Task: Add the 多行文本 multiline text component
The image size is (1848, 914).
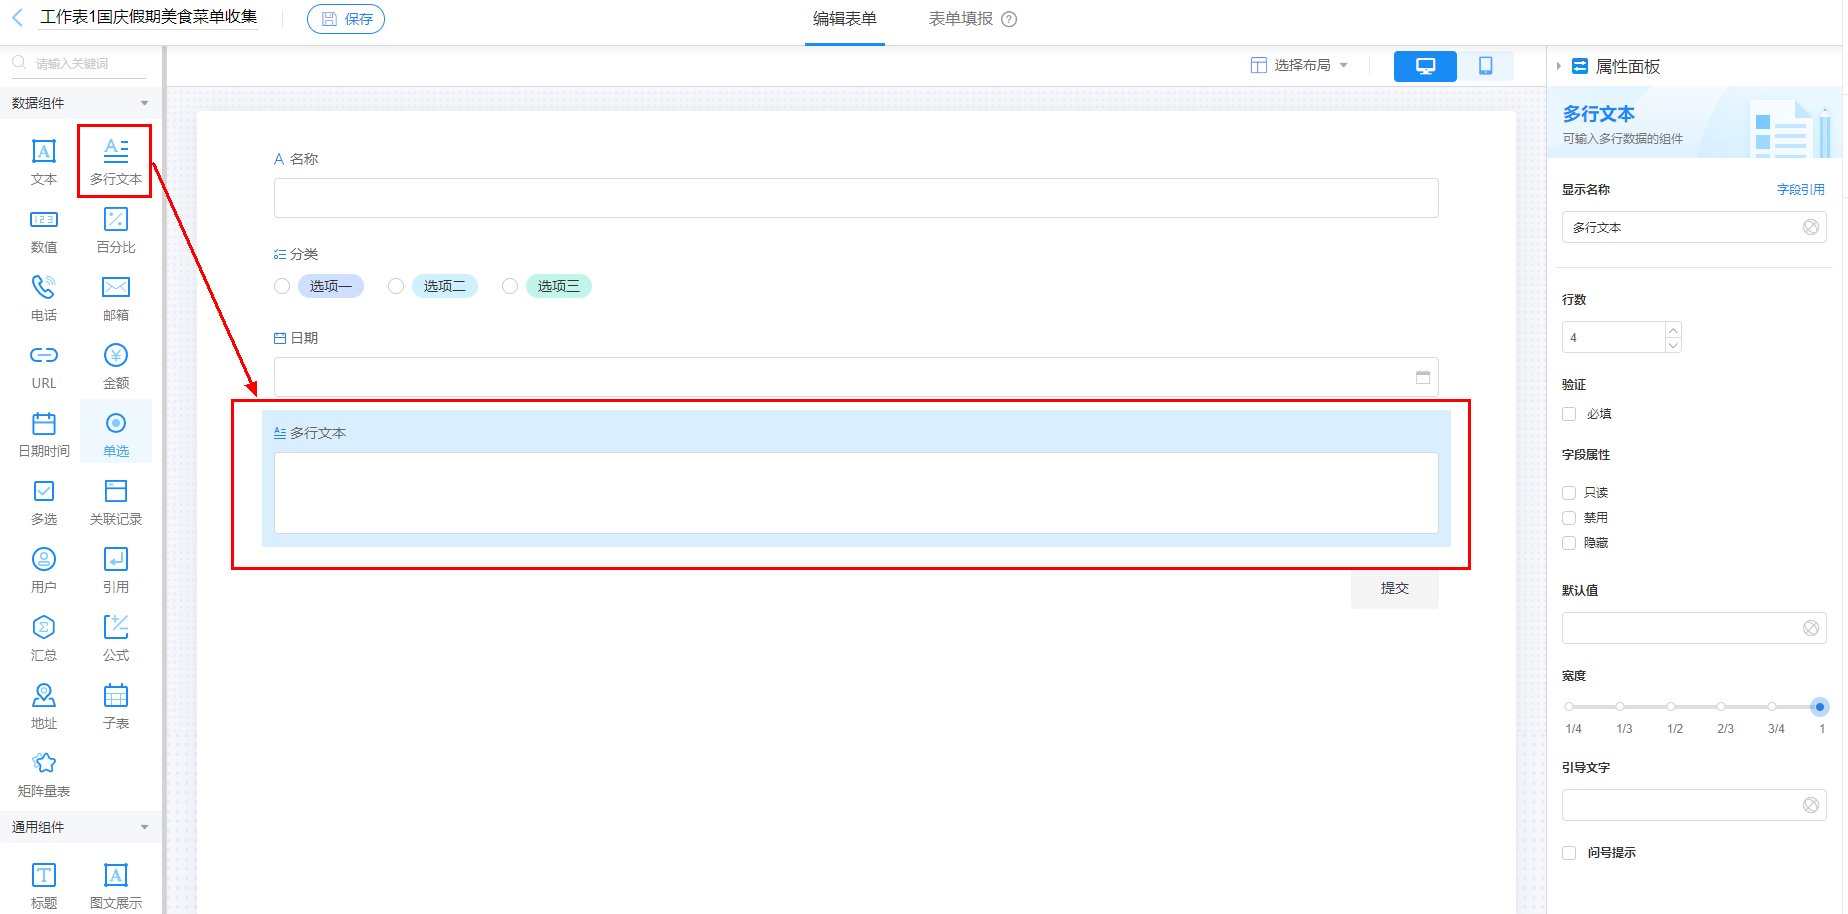Action: tap(116, 163)
